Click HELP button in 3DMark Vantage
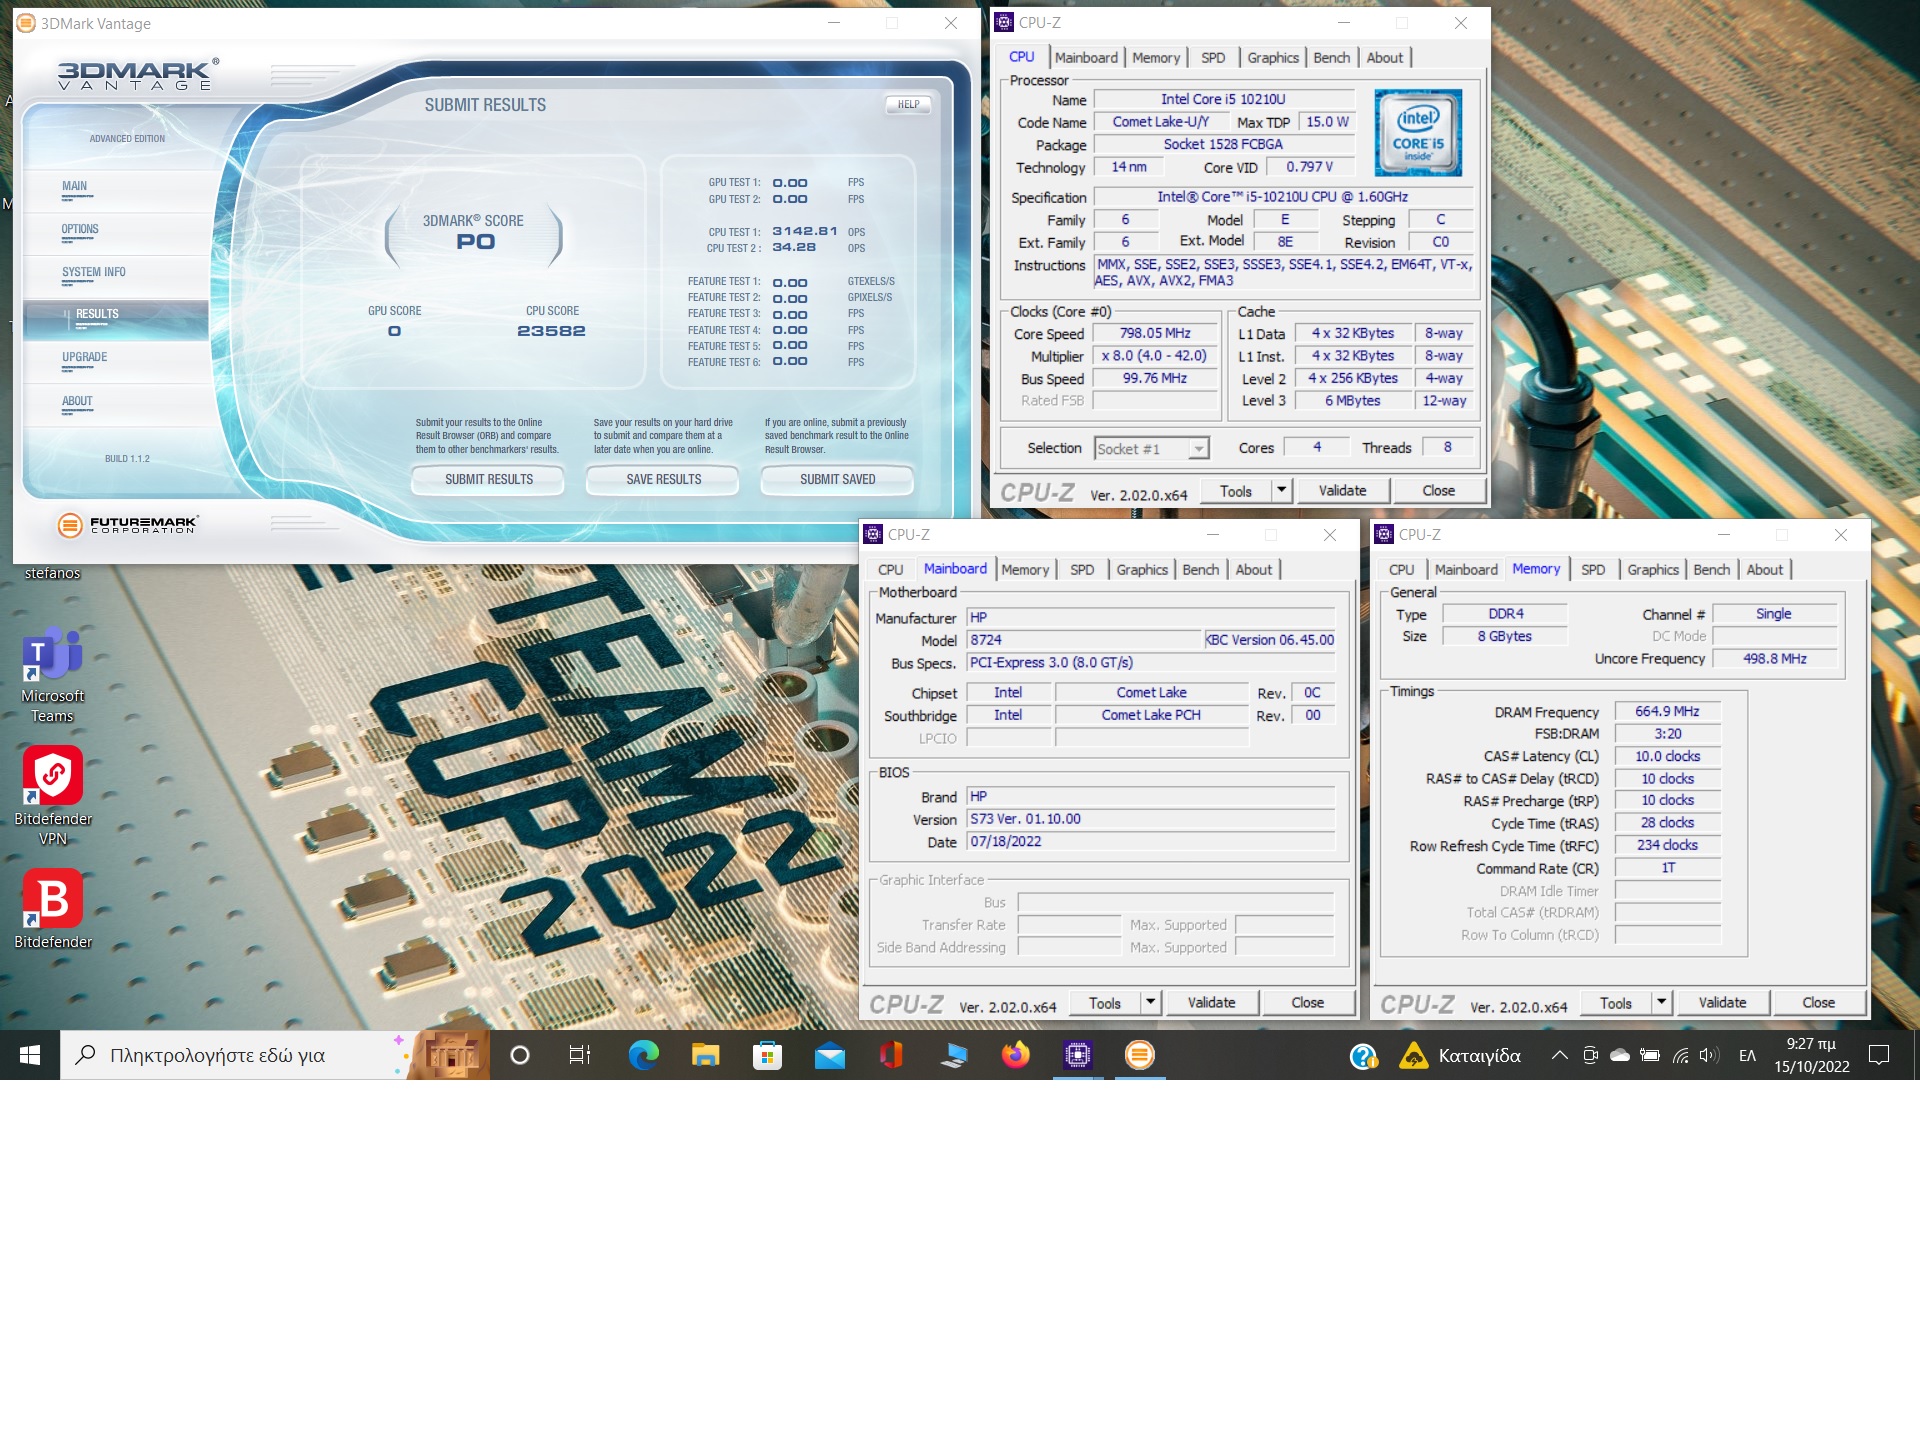This screenshot has width=1920, height=1440. (x=908, y=104)
